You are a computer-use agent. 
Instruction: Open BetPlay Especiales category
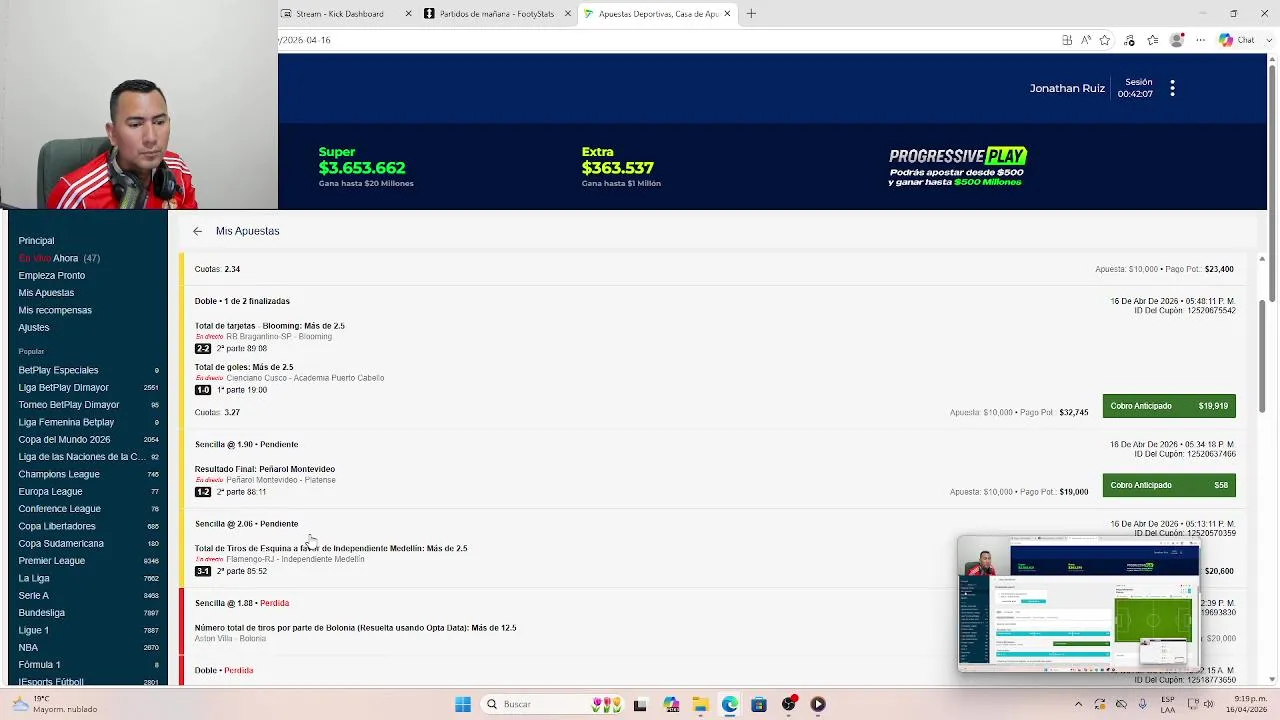point(88,370)
